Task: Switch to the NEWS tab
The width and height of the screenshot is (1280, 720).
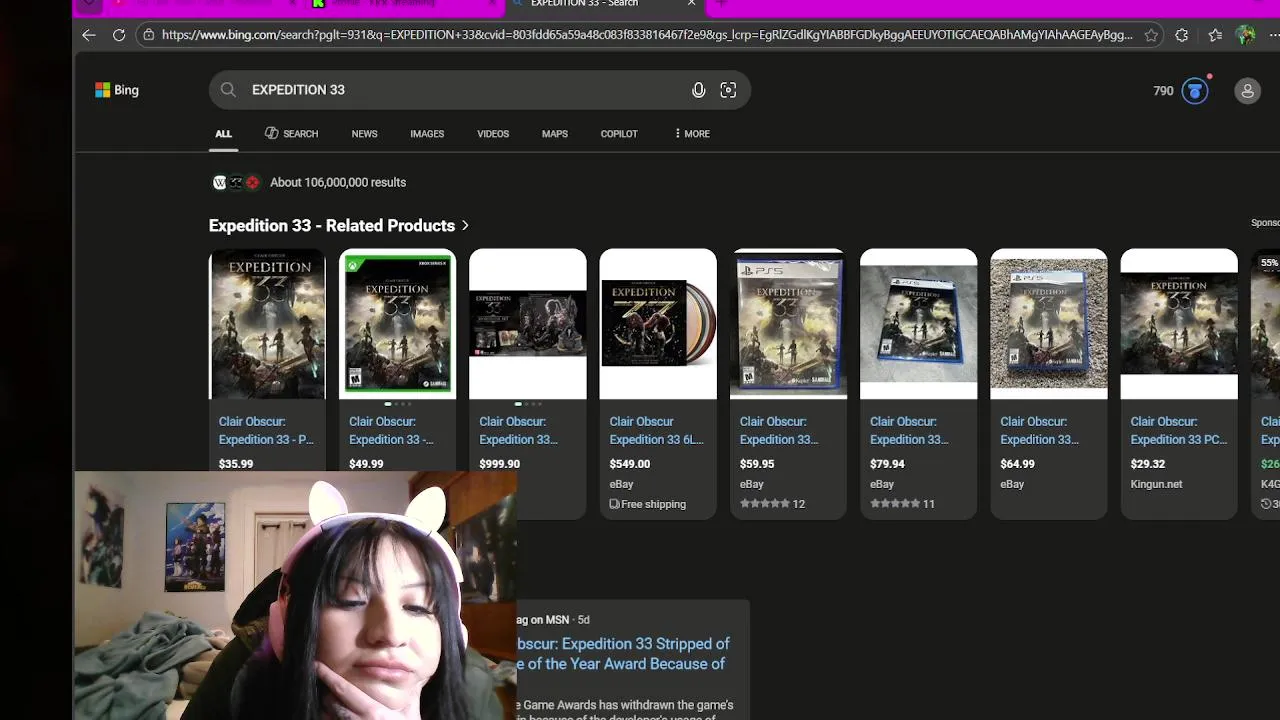Action: (x=364, y=134)
